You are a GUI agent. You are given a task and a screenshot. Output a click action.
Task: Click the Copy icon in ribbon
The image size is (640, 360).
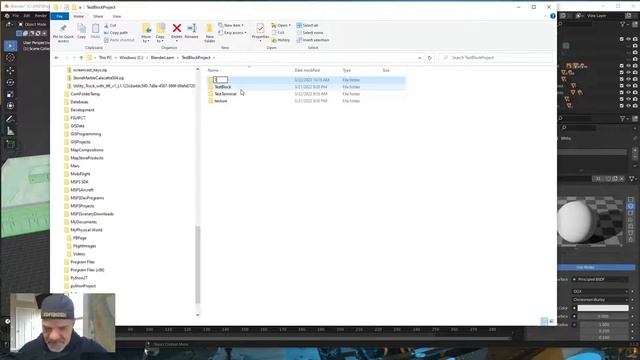pos(82,29)
